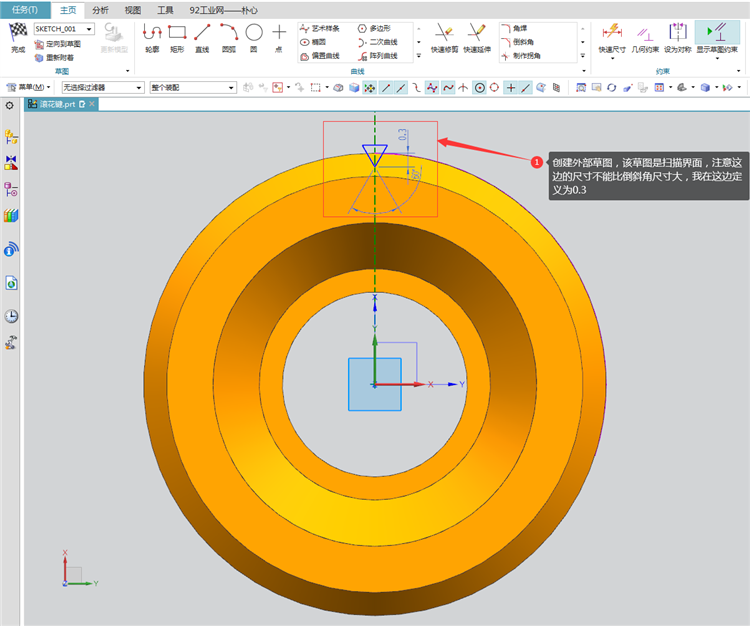Choose the 艺术样条 studio spline tool

point(320,29)
